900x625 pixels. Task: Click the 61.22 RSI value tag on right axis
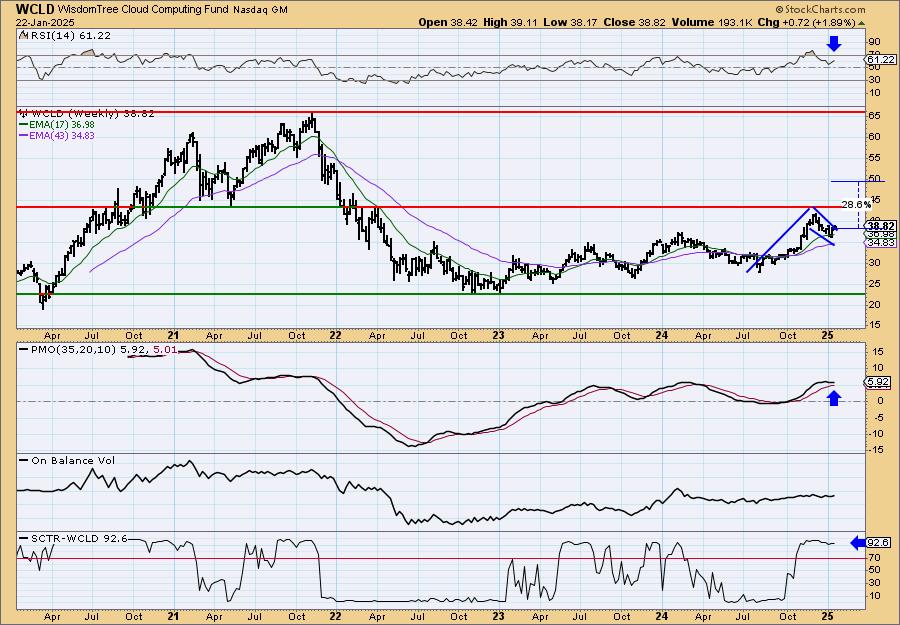tap(881, 60)
